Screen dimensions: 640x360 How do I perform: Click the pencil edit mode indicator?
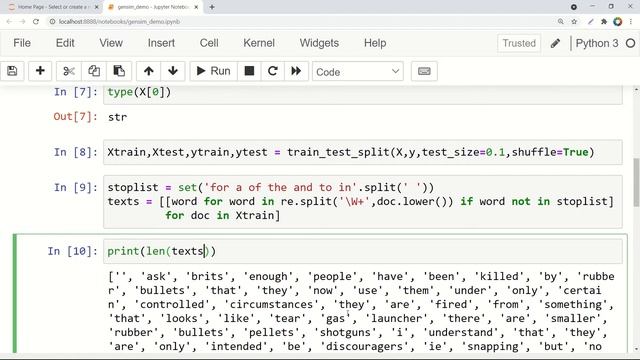pos(555,43)
